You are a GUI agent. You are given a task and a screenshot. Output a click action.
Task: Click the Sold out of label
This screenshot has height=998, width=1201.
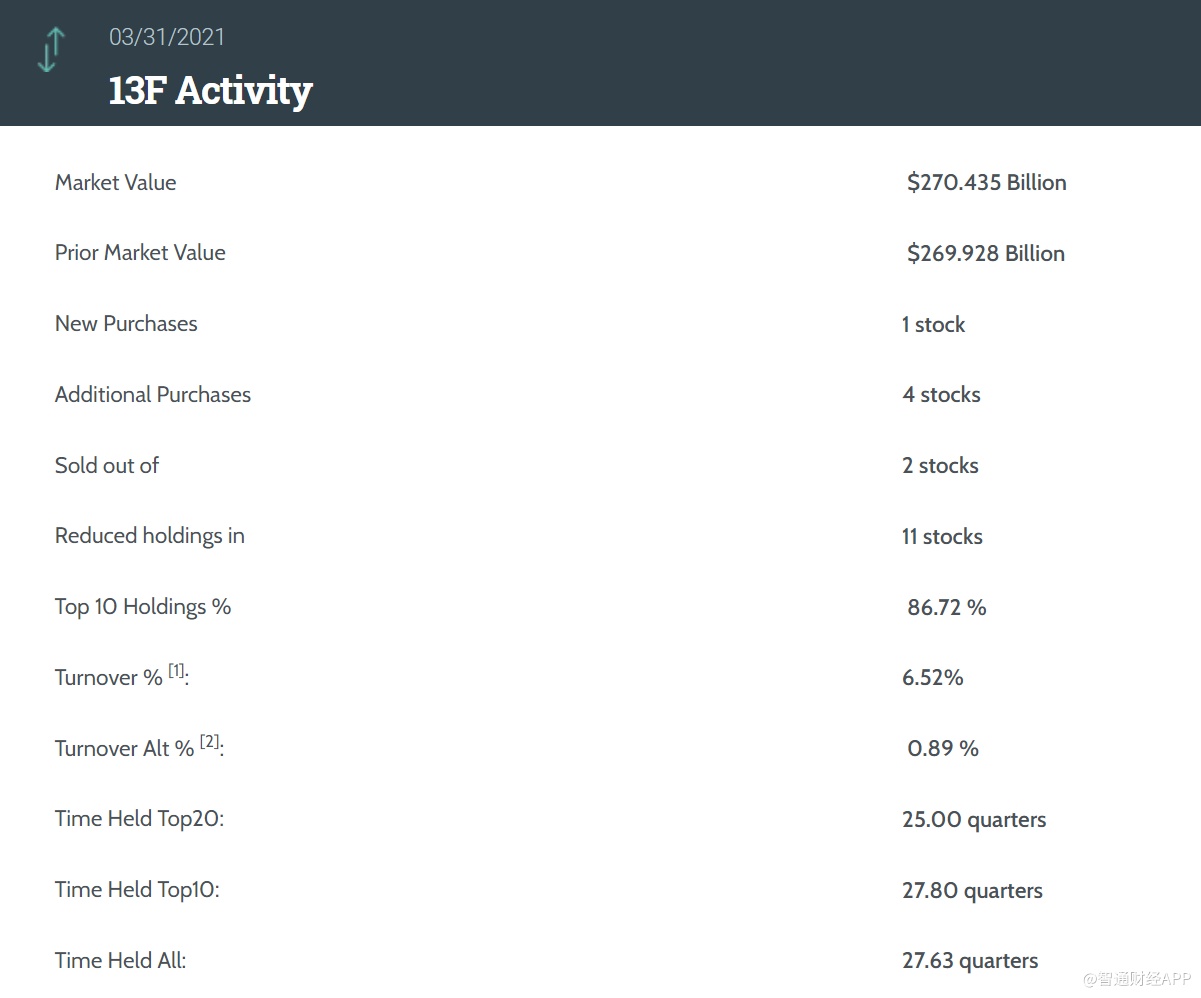tap(107, 466)
